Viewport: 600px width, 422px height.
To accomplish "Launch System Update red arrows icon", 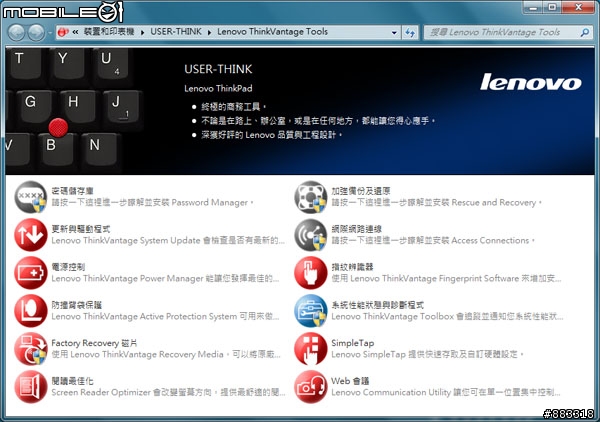I will (31, 235).
